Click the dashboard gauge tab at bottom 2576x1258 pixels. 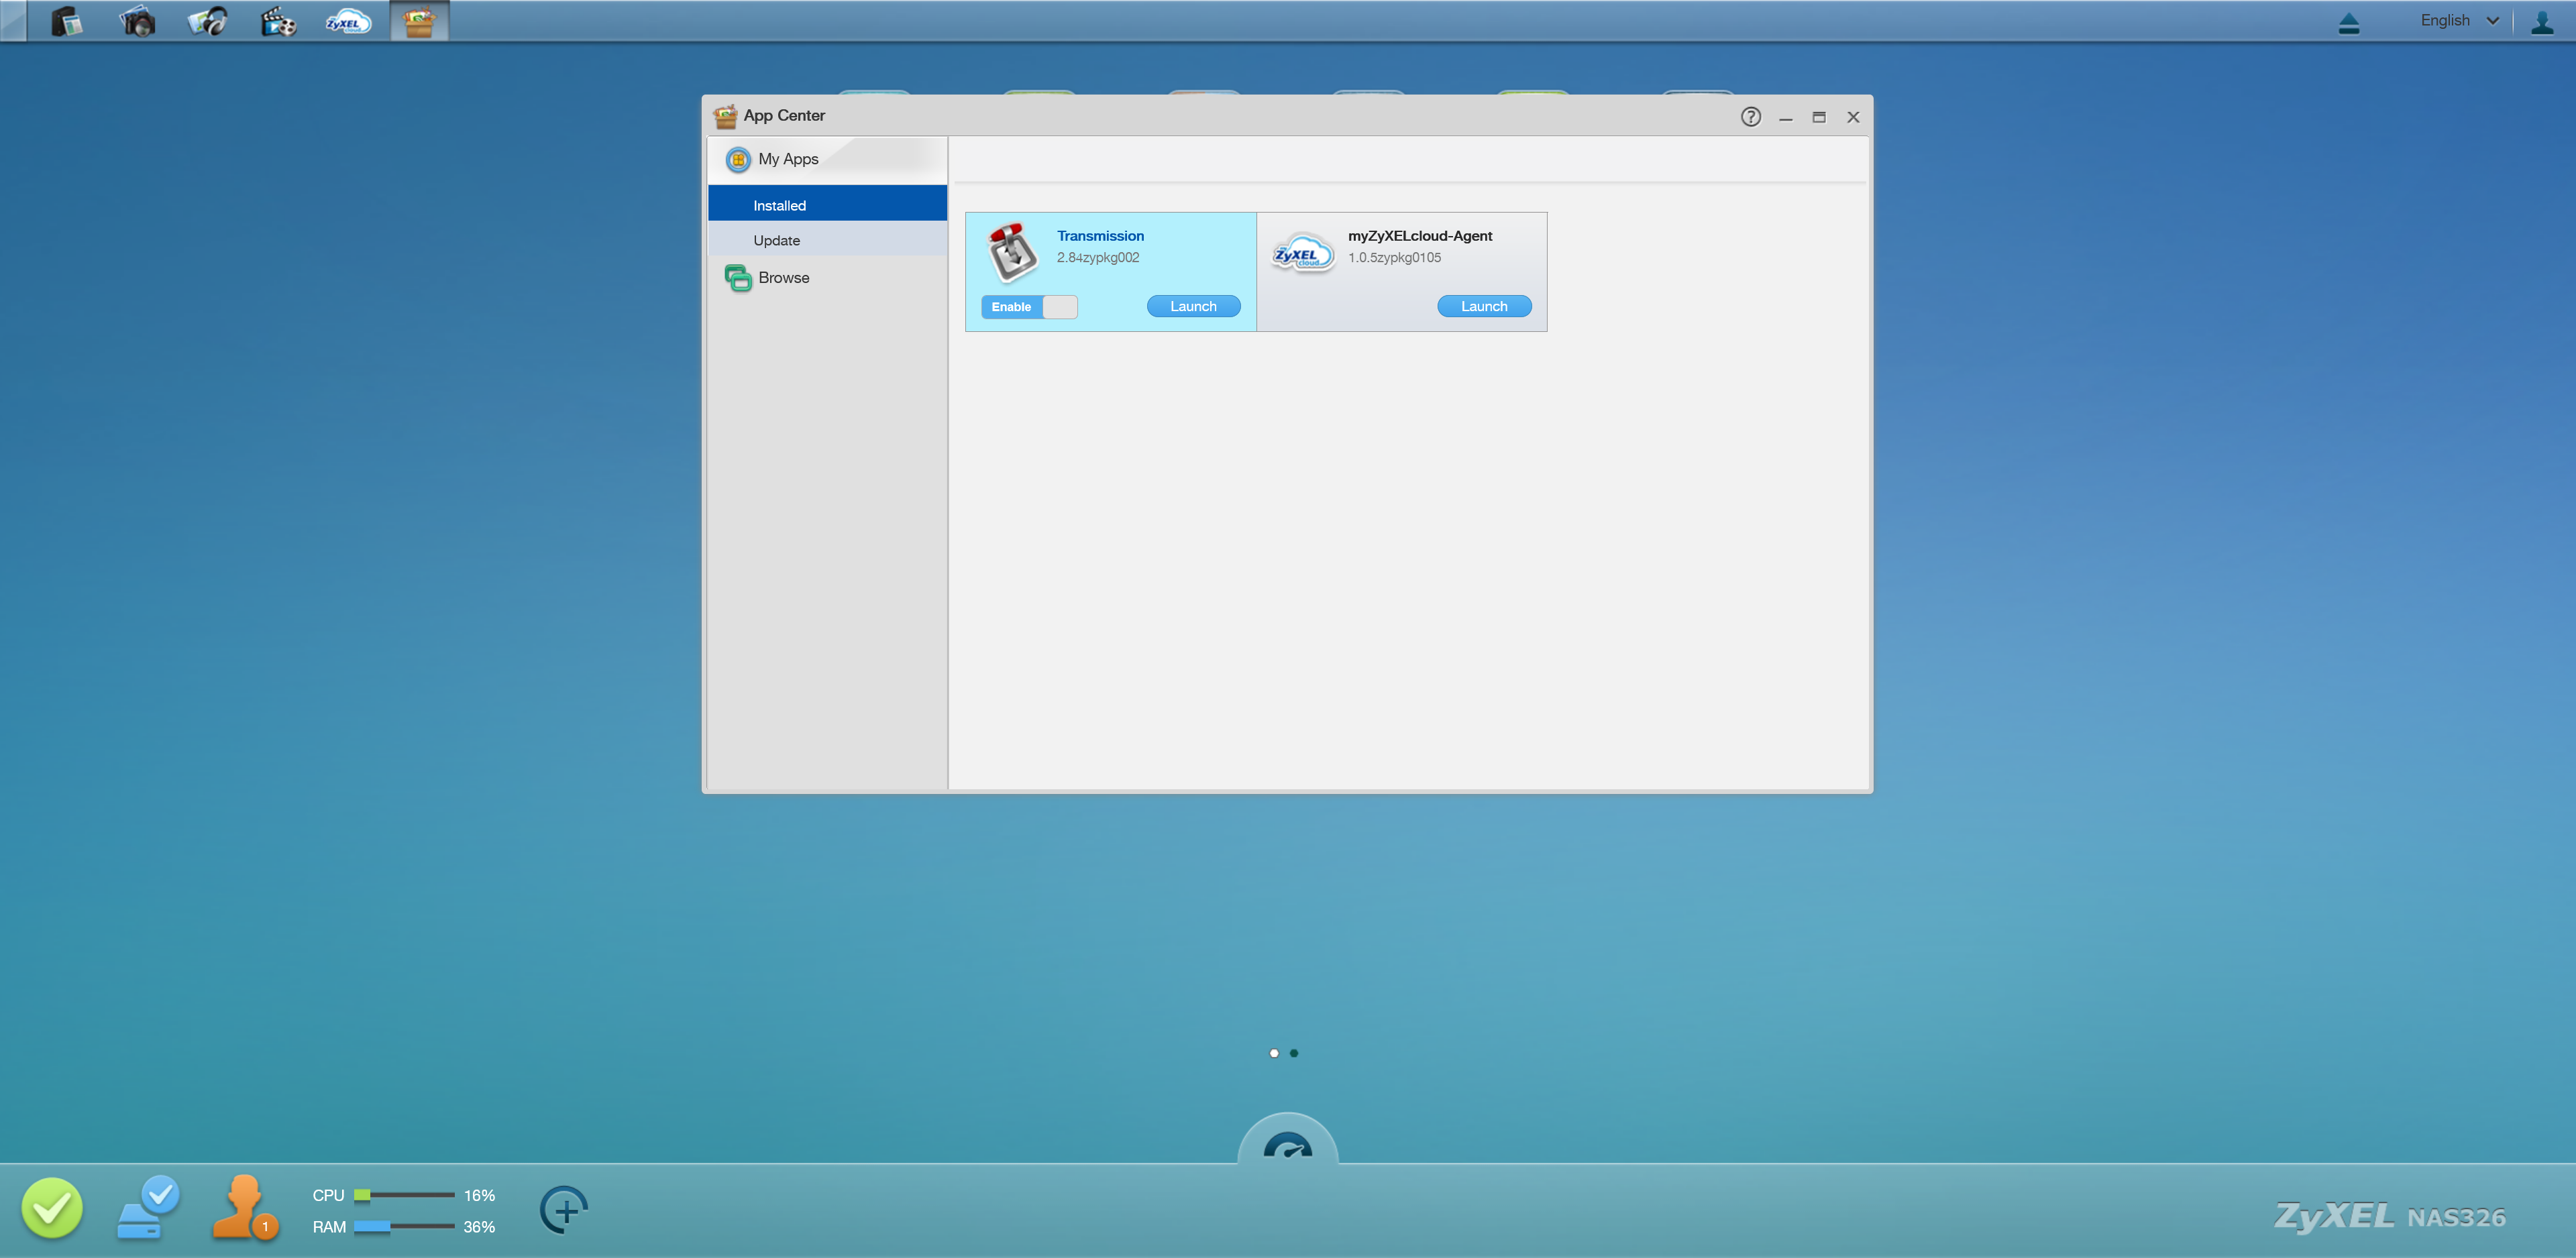[x=1287, y=1140]
